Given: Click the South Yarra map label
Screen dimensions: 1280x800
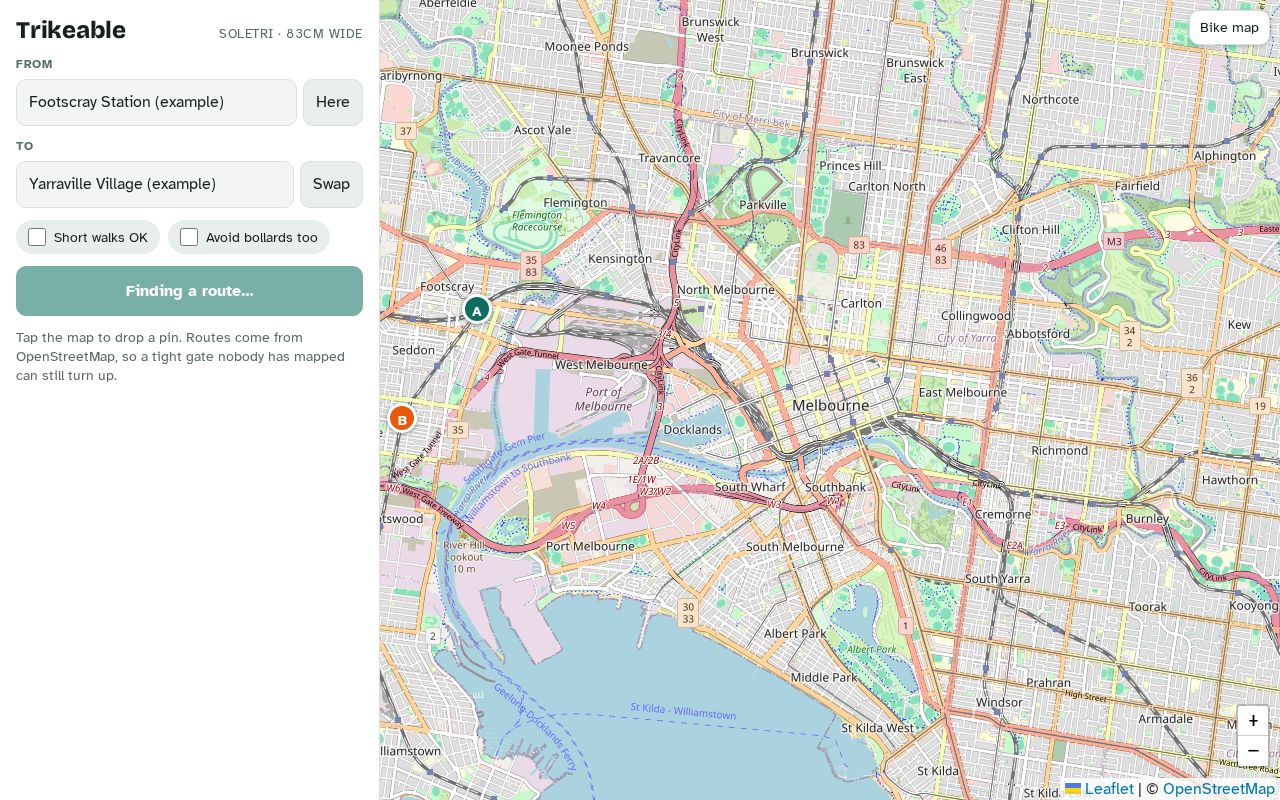Looking at the screenshot, I should coord(997,578).
